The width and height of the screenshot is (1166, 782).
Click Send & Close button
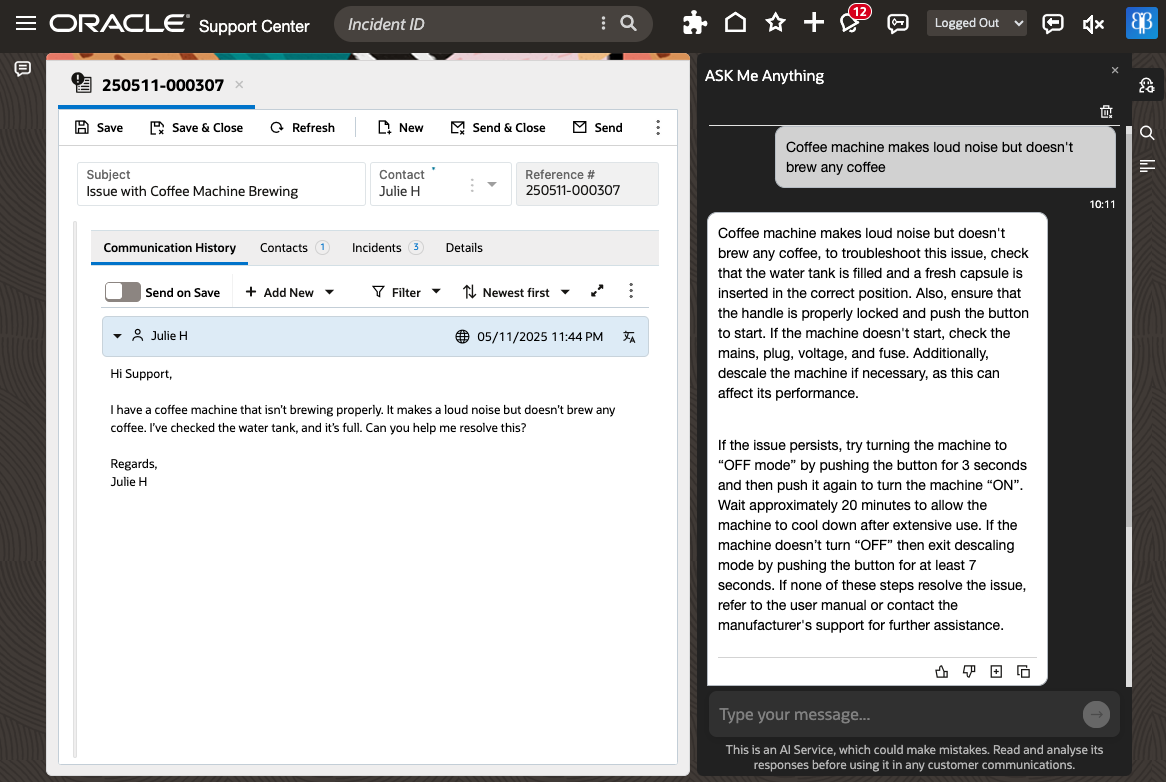click(498, 128)
